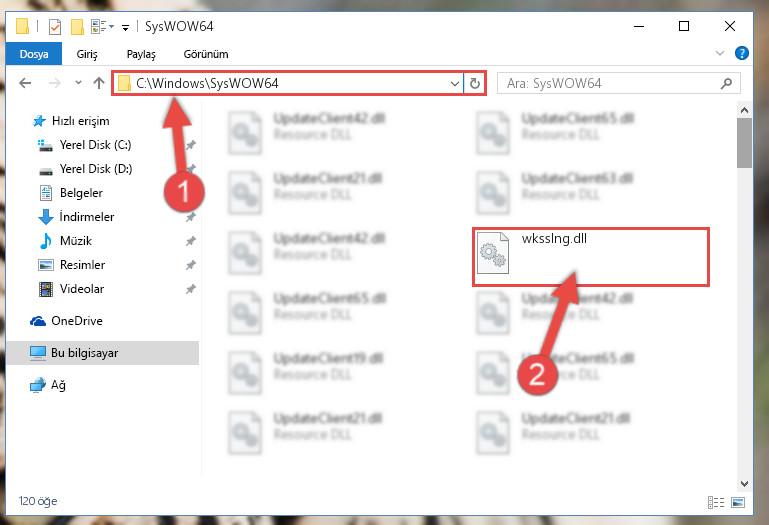The height and width of the screenshot is (525, 769).
Task: Expand the address bar history dropdown
Action: 455,83
